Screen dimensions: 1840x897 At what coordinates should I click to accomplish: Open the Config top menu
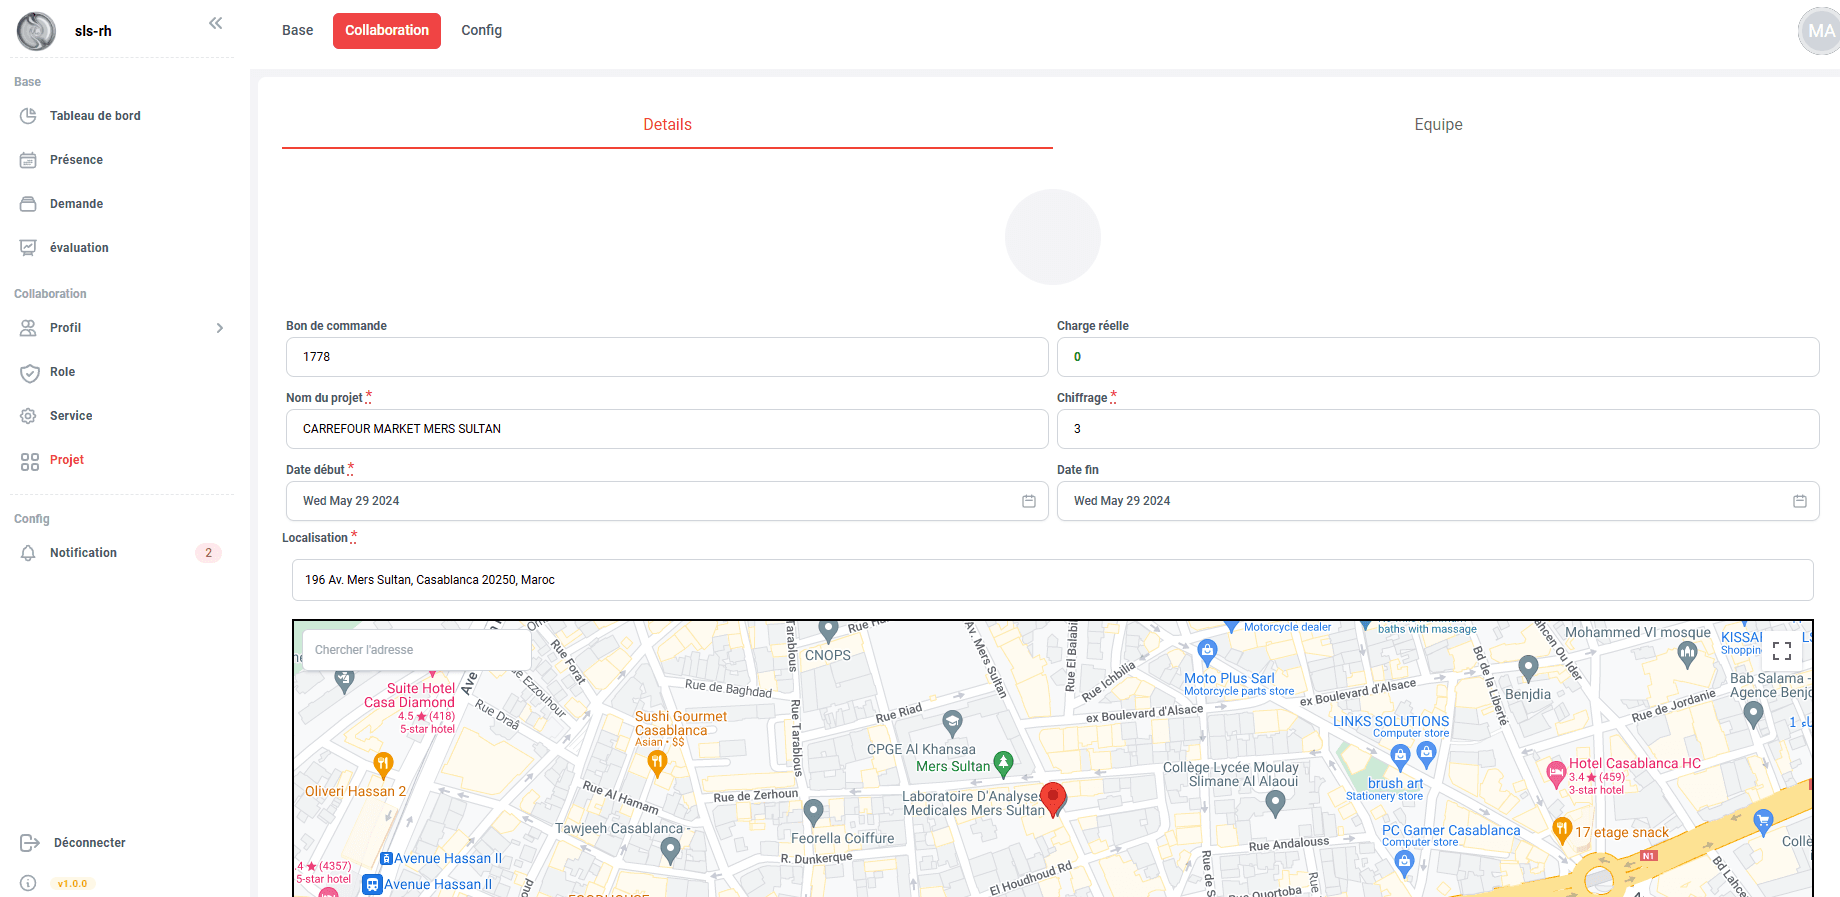tap(481, 30)
